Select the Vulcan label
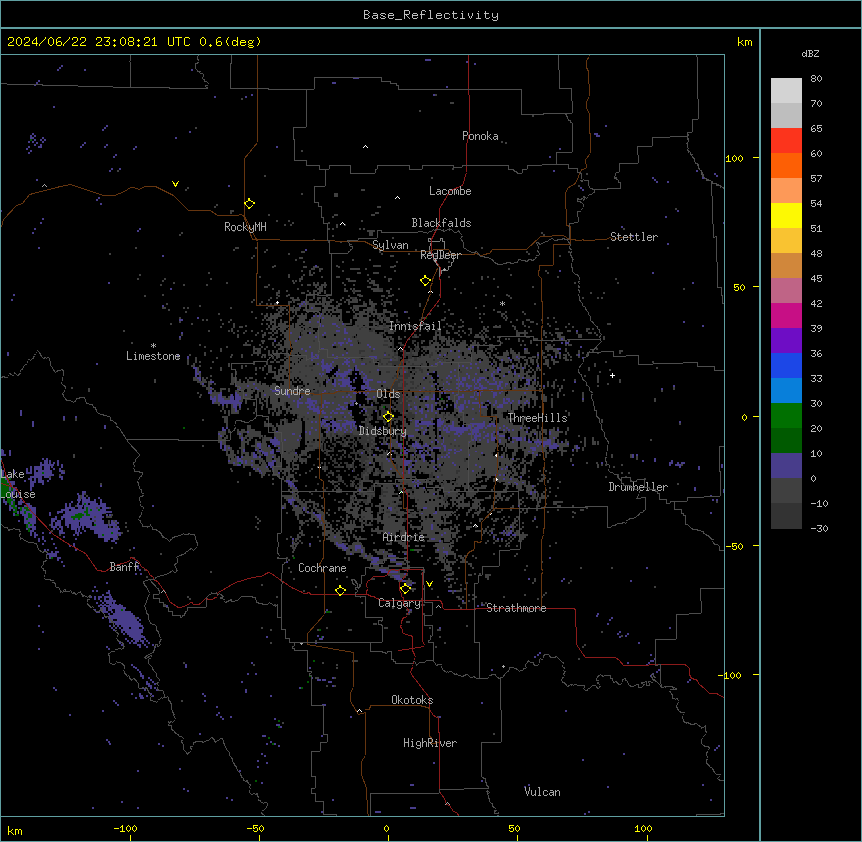 pyautogui.click(x=542, y=792)
